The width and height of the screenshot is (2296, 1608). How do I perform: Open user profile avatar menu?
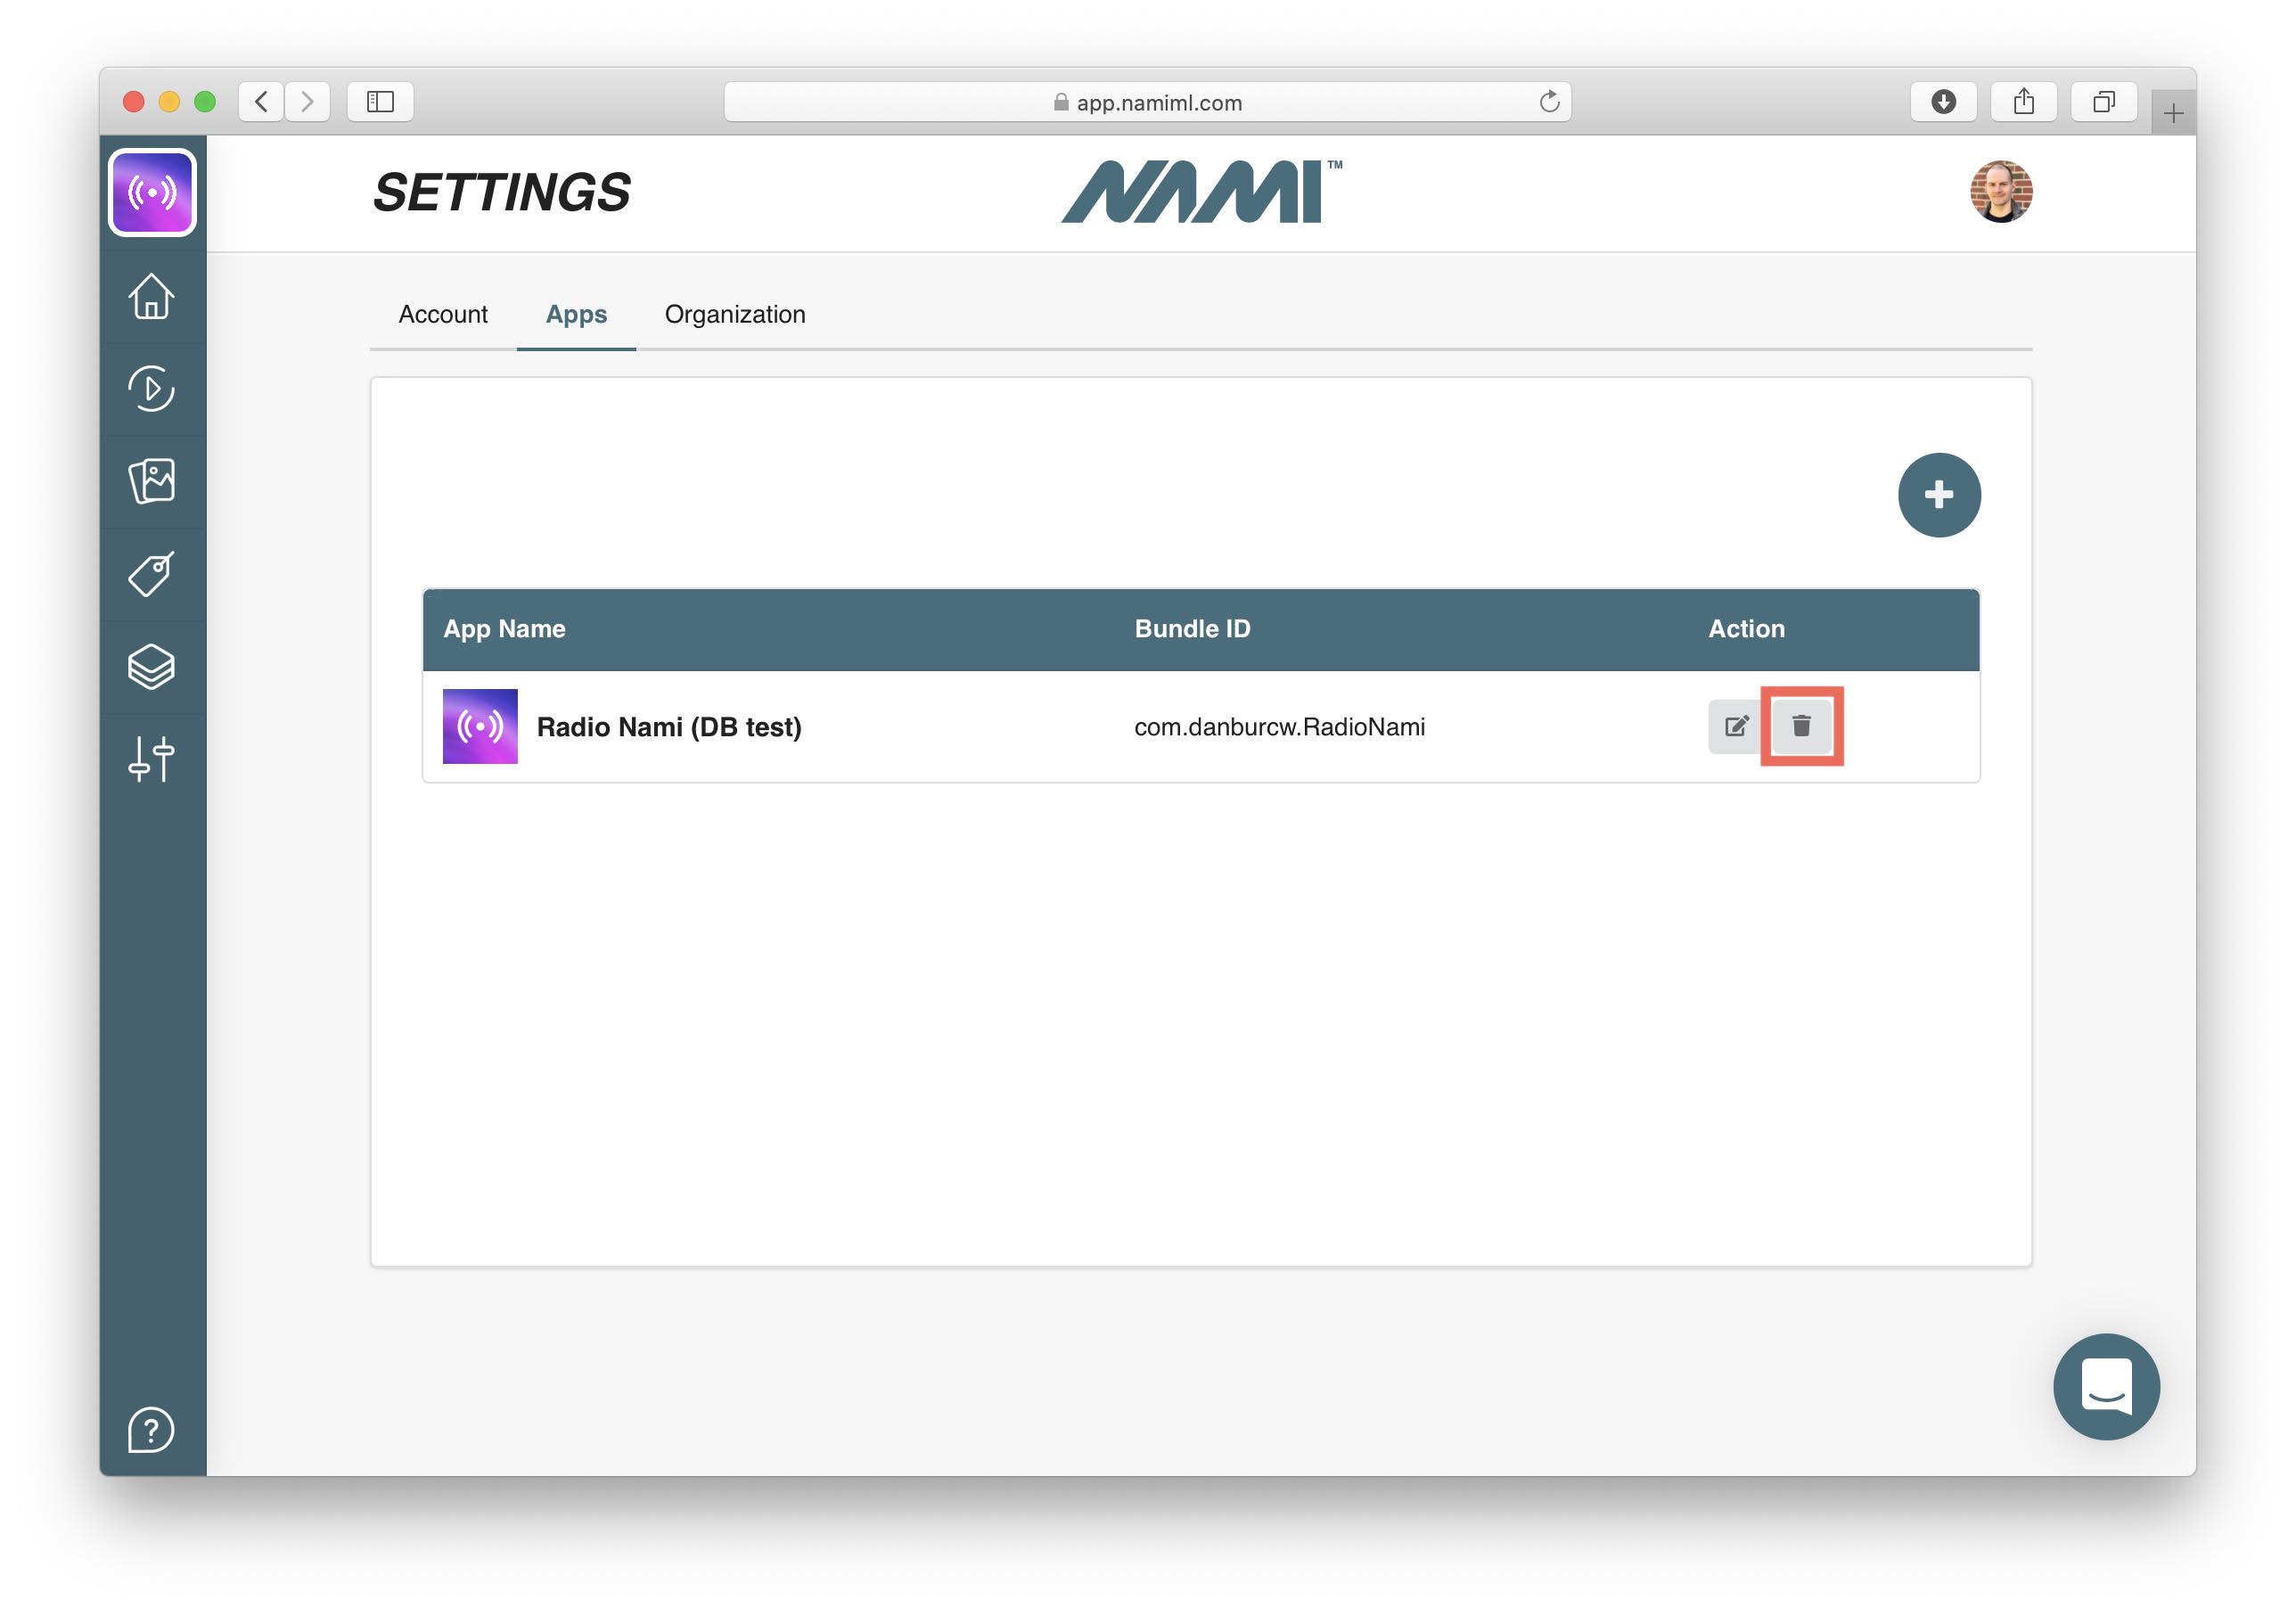point(2001,192)
